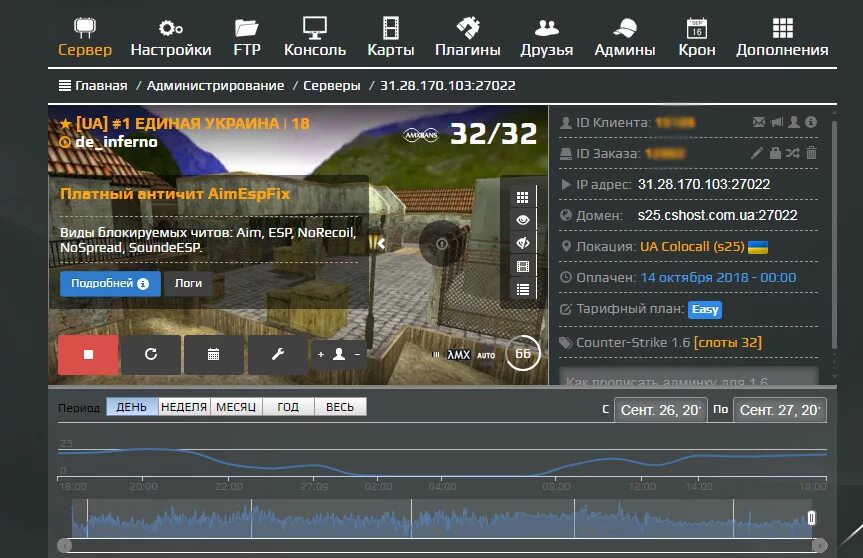
Task: Open the FTP section
Action: pos(247,37)
